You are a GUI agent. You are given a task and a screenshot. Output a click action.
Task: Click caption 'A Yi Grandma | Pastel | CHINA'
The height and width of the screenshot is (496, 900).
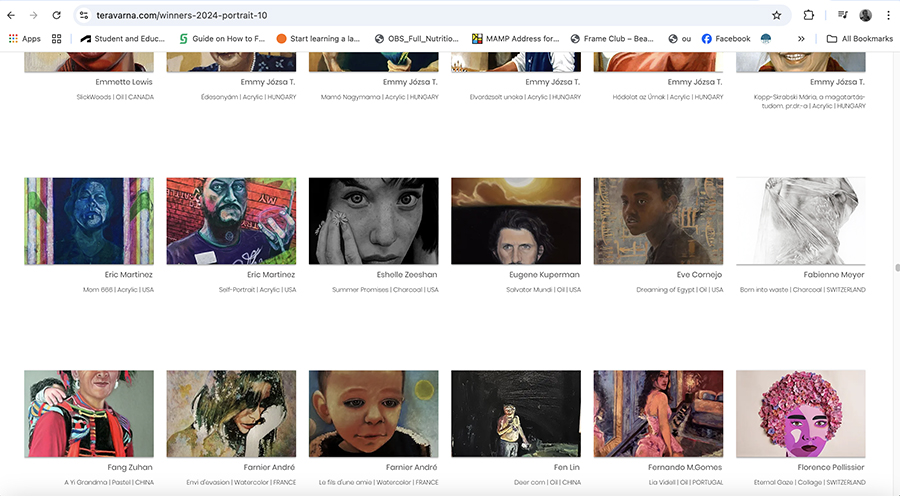coord(109,483)
